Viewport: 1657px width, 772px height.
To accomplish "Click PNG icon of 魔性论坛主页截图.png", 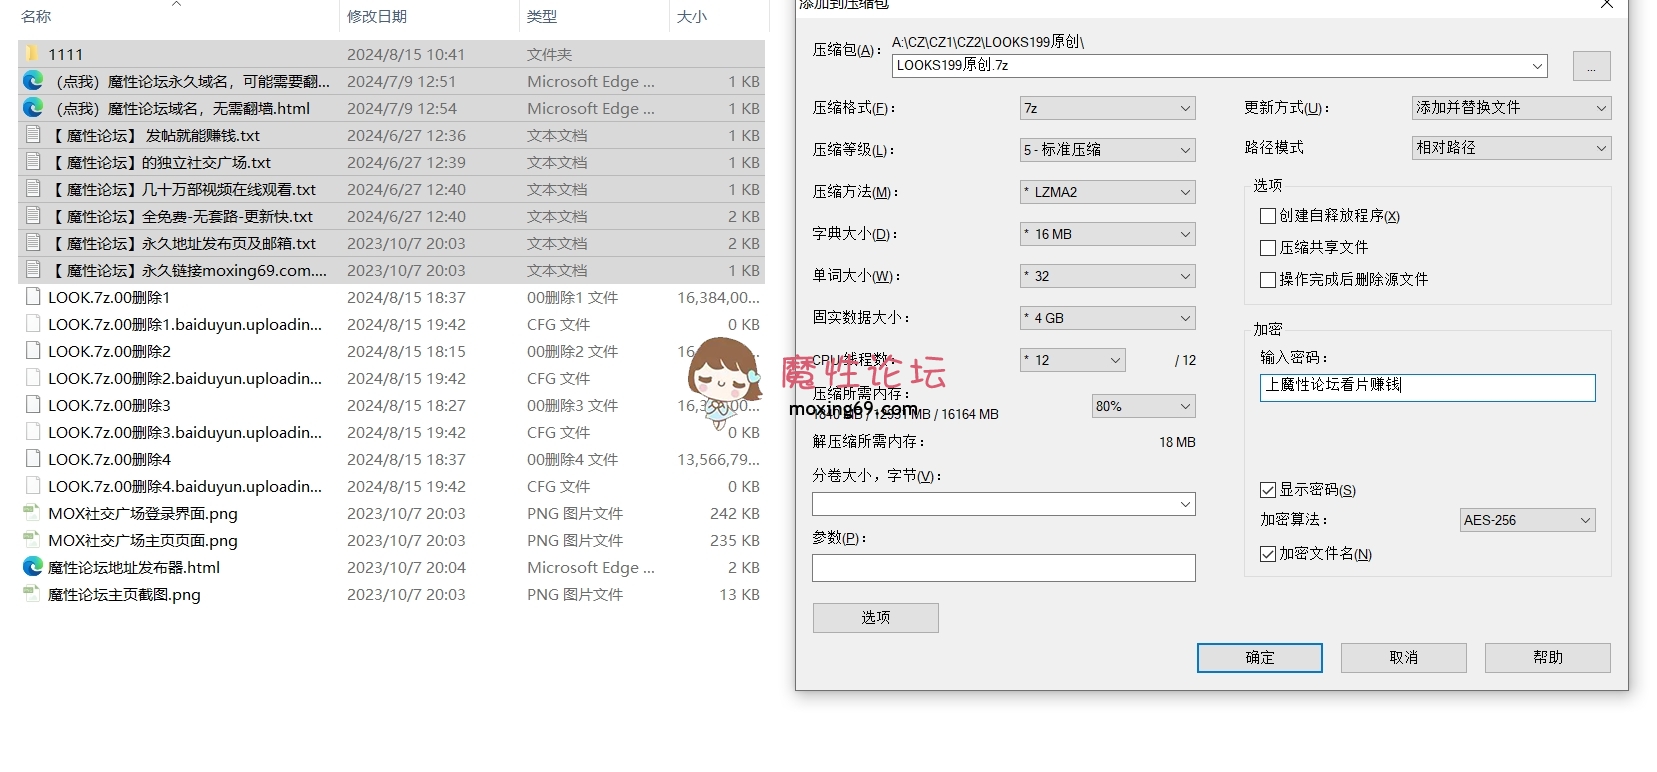I will click(x=32, y=594).
